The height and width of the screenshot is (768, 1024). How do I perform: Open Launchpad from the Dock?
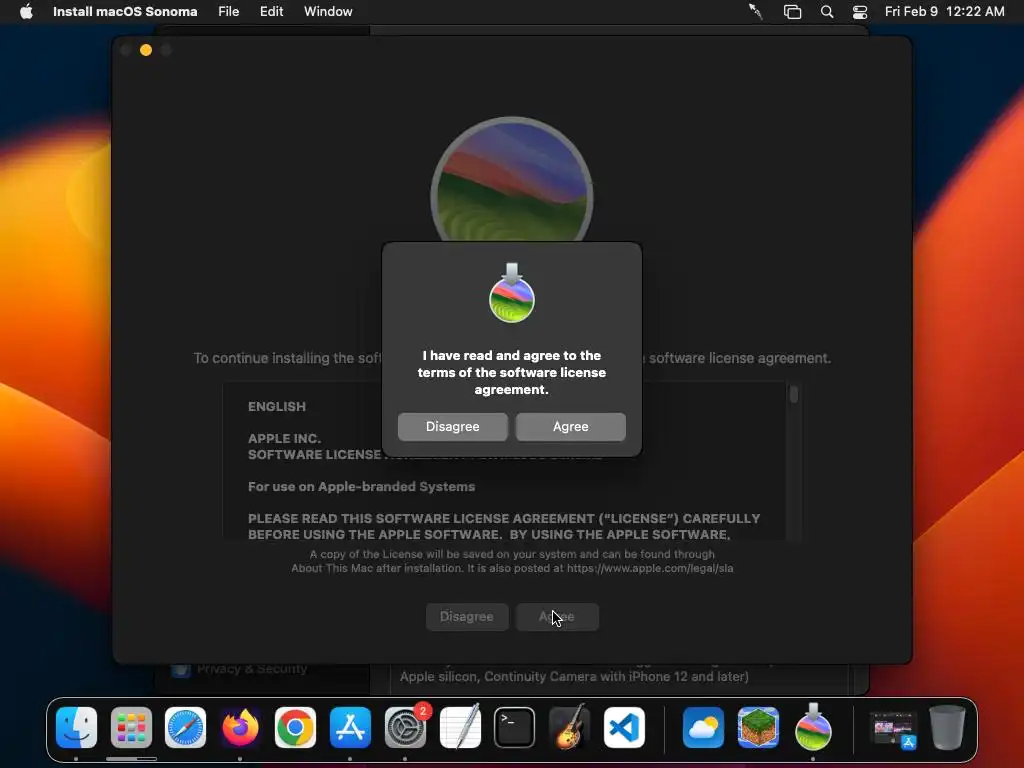point(131,727)
